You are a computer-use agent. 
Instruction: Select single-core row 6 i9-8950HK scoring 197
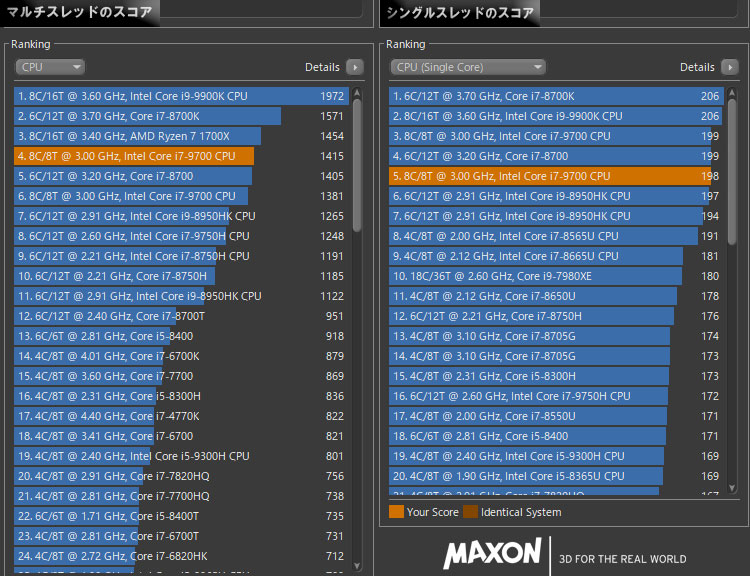tap(556, 196)
